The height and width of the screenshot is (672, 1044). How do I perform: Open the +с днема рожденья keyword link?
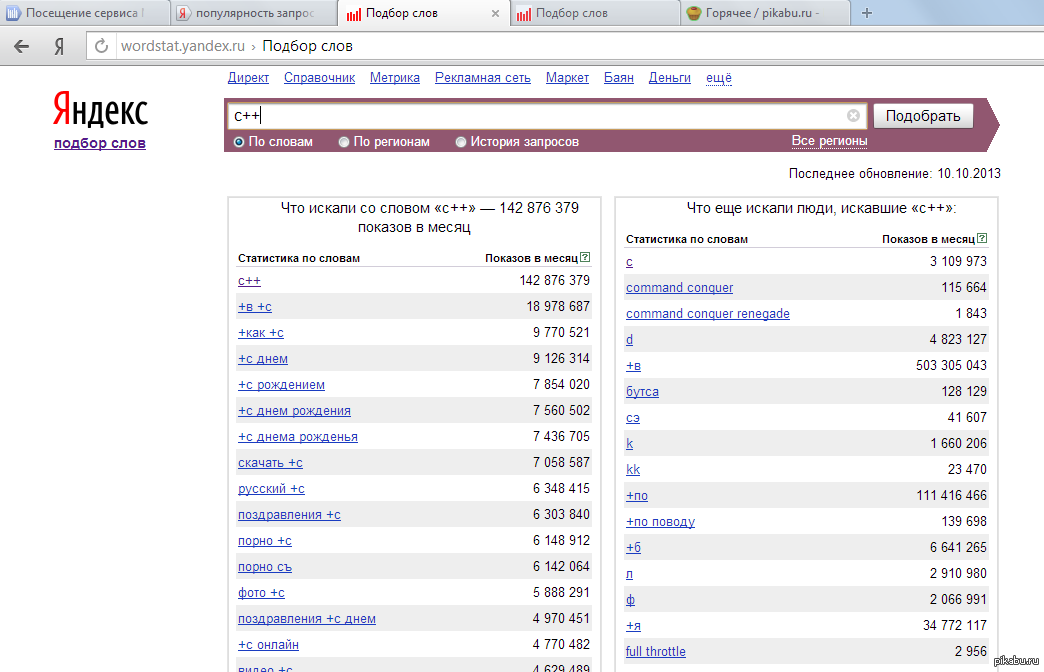298,436
